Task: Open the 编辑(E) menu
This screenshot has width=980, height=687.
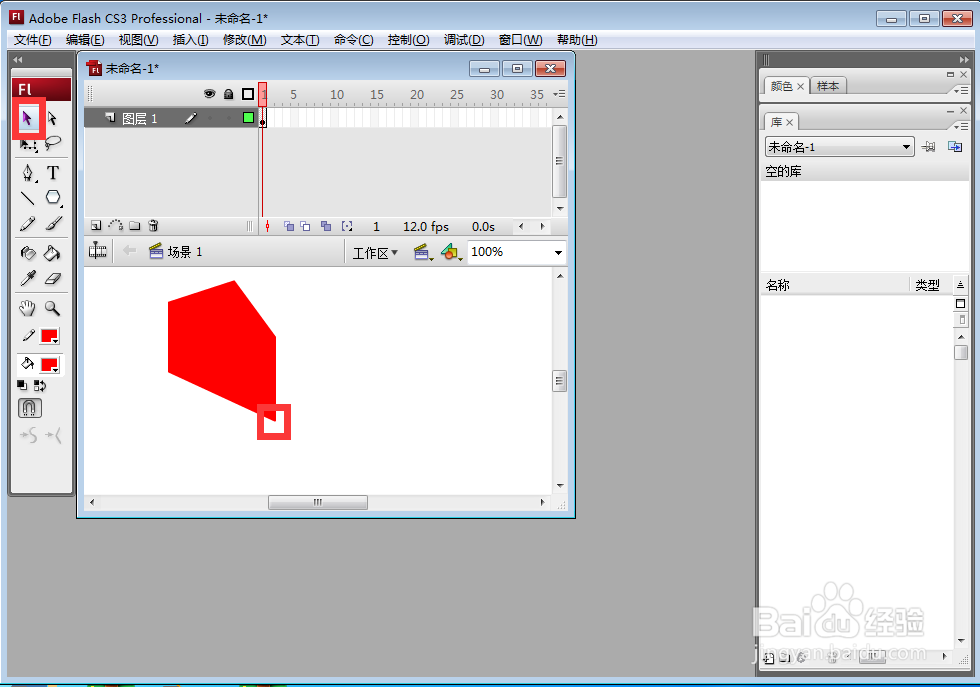Action: [x=85, y=40]
